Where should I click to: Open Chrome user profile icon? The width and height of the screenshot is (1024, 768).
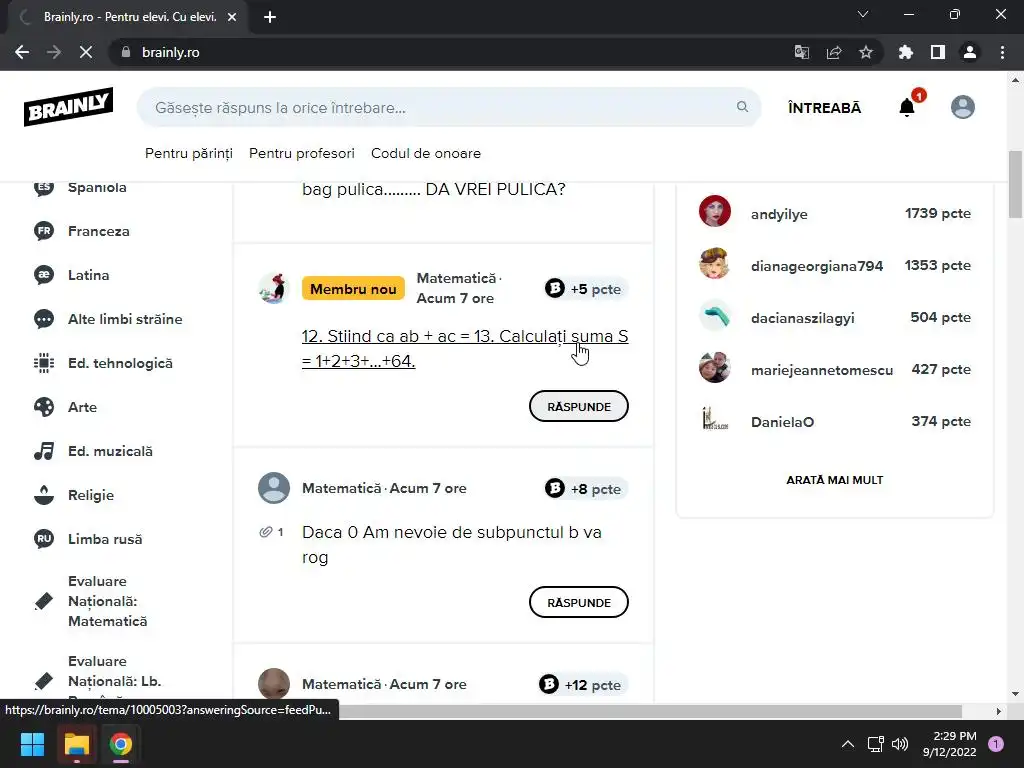[x=970, y=52]
